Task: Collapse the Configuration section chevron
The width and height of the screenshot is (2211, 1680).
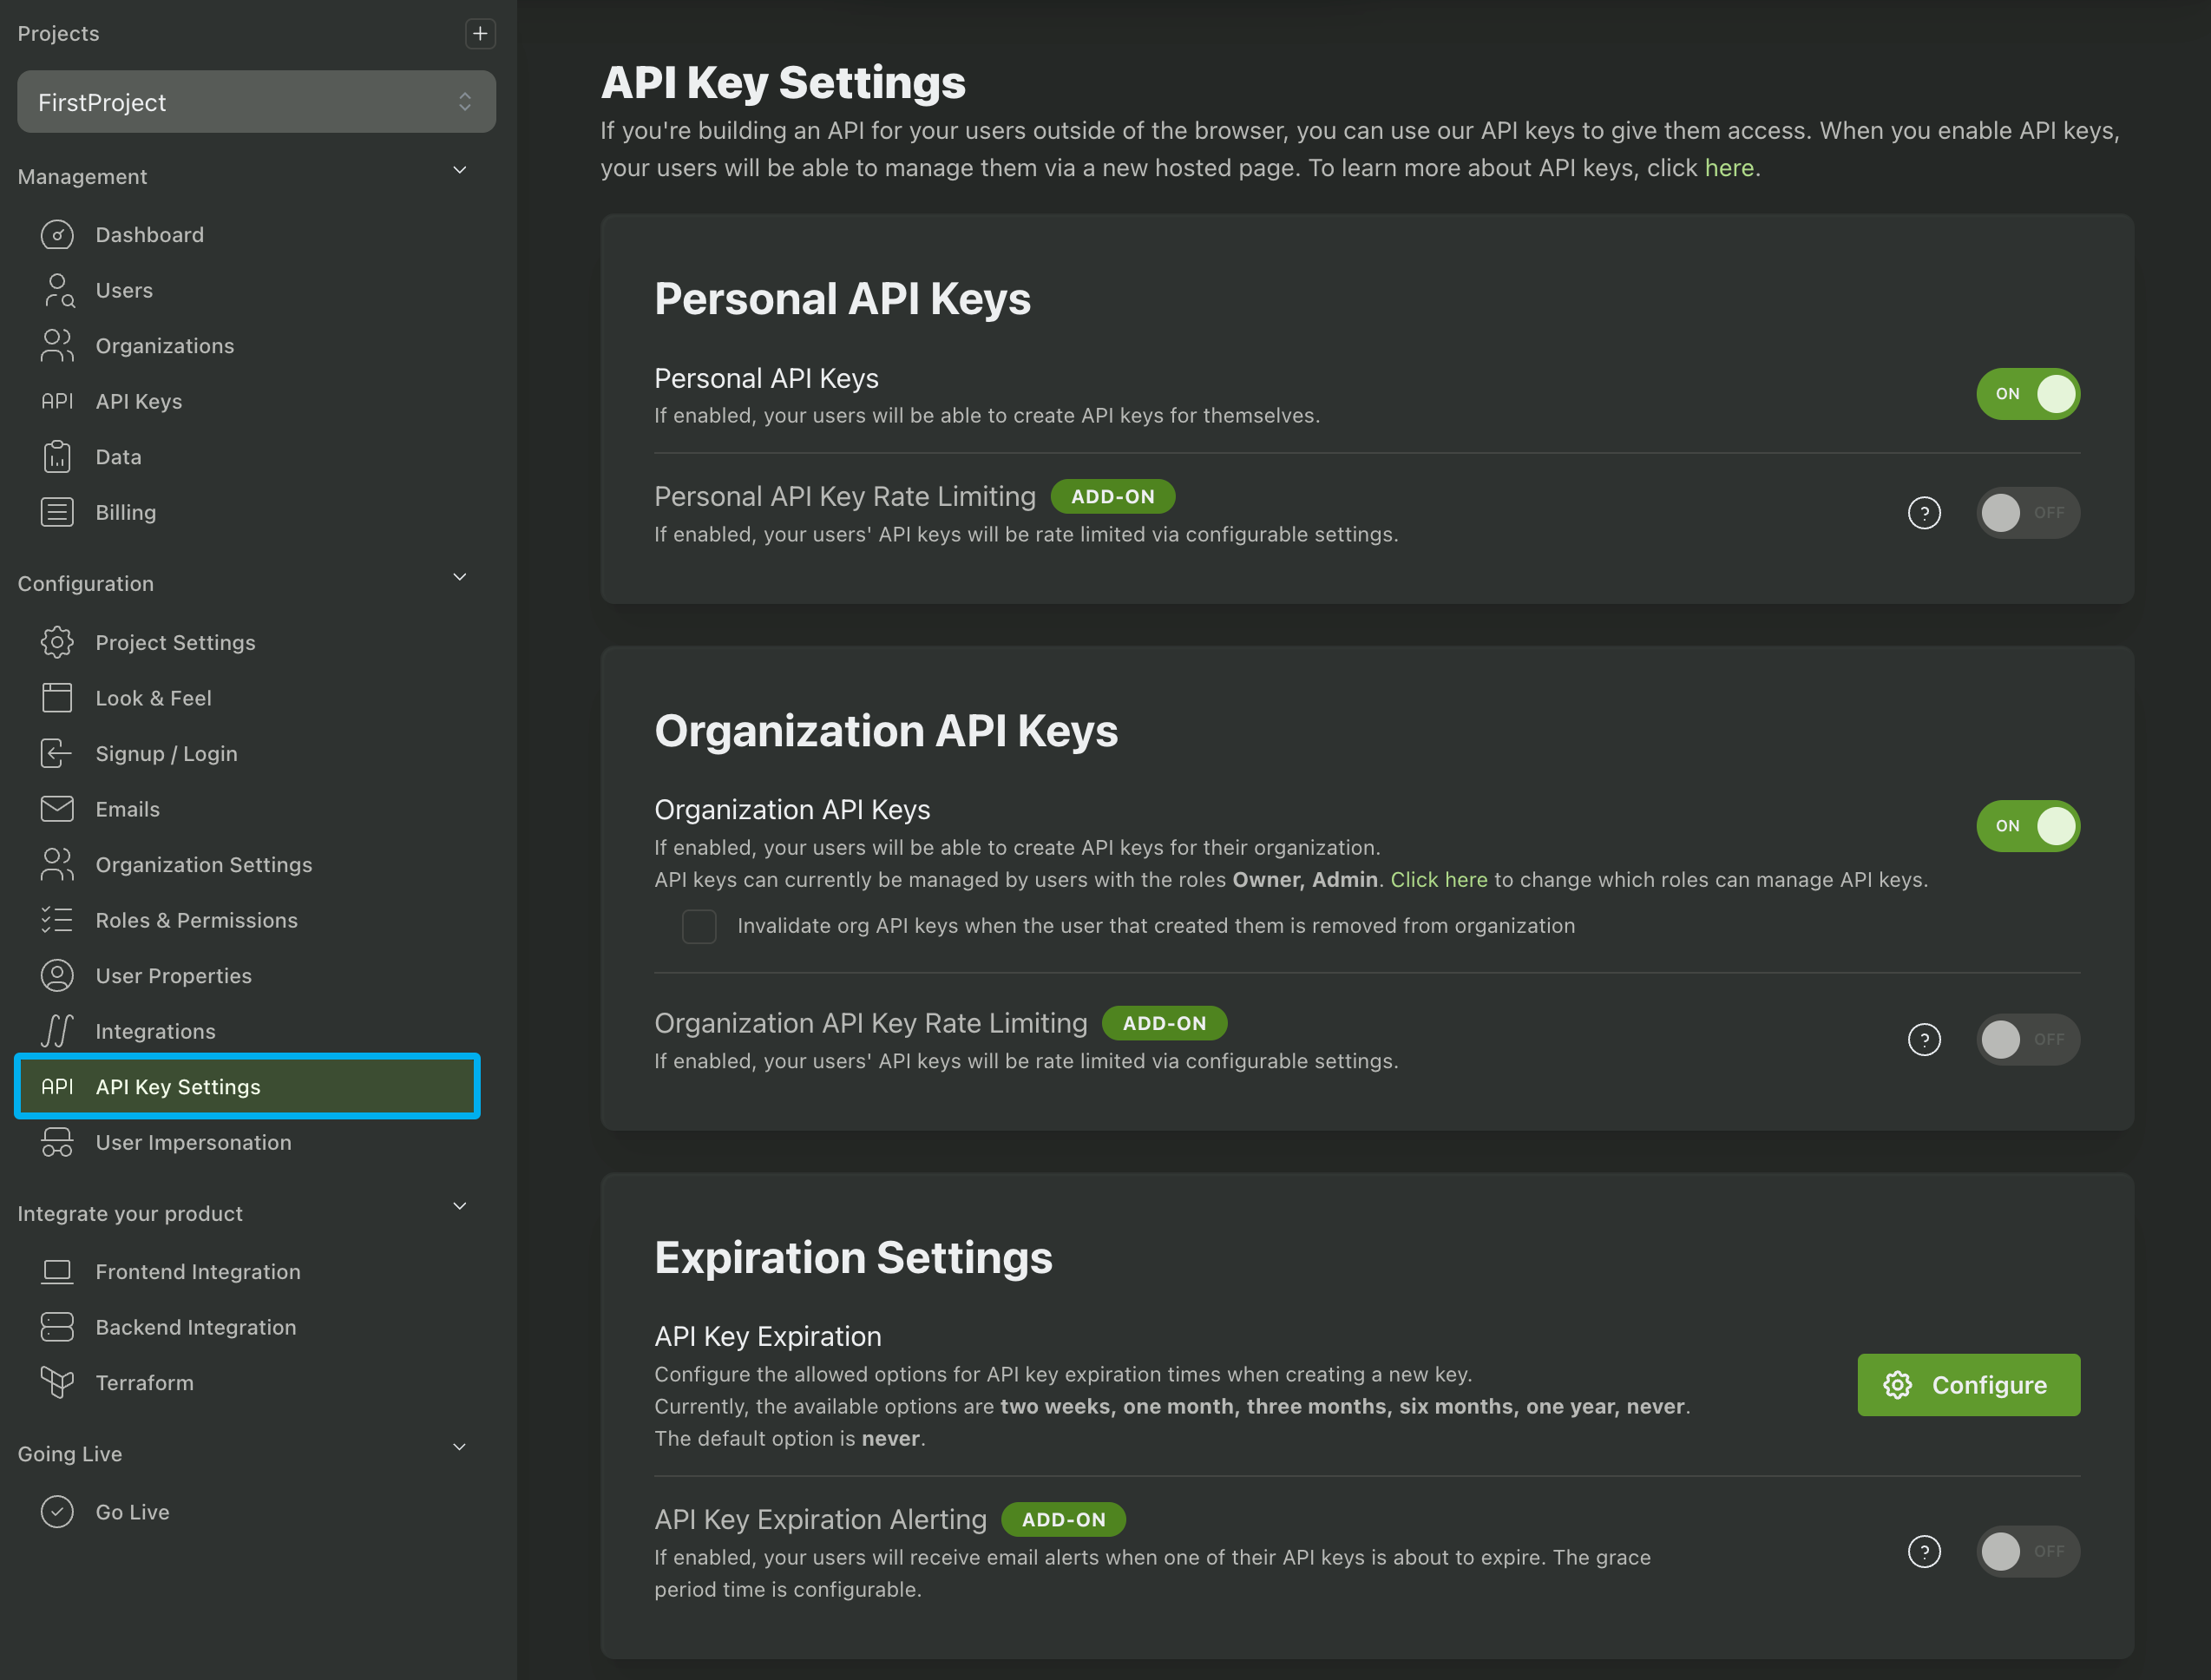Action: [x=460, y=578]
